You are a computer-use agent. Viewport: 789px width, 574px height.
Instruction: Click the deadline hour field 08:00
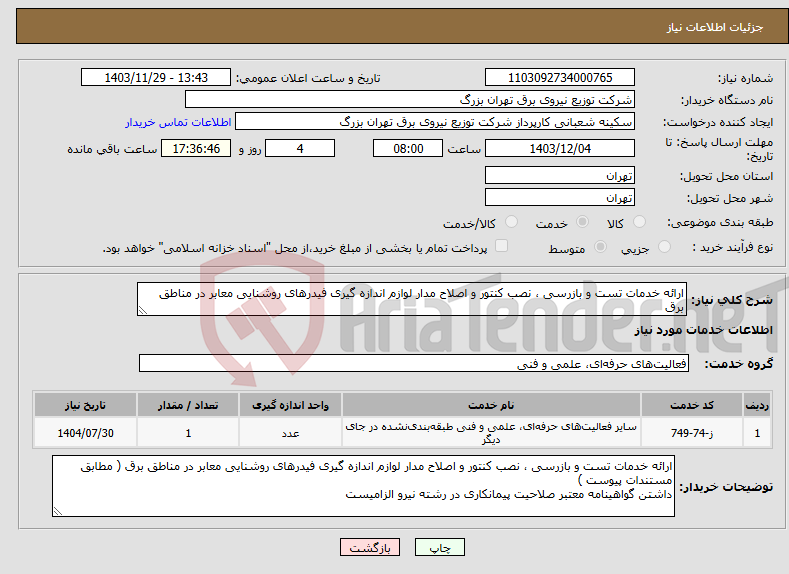[x=408, y=148]
